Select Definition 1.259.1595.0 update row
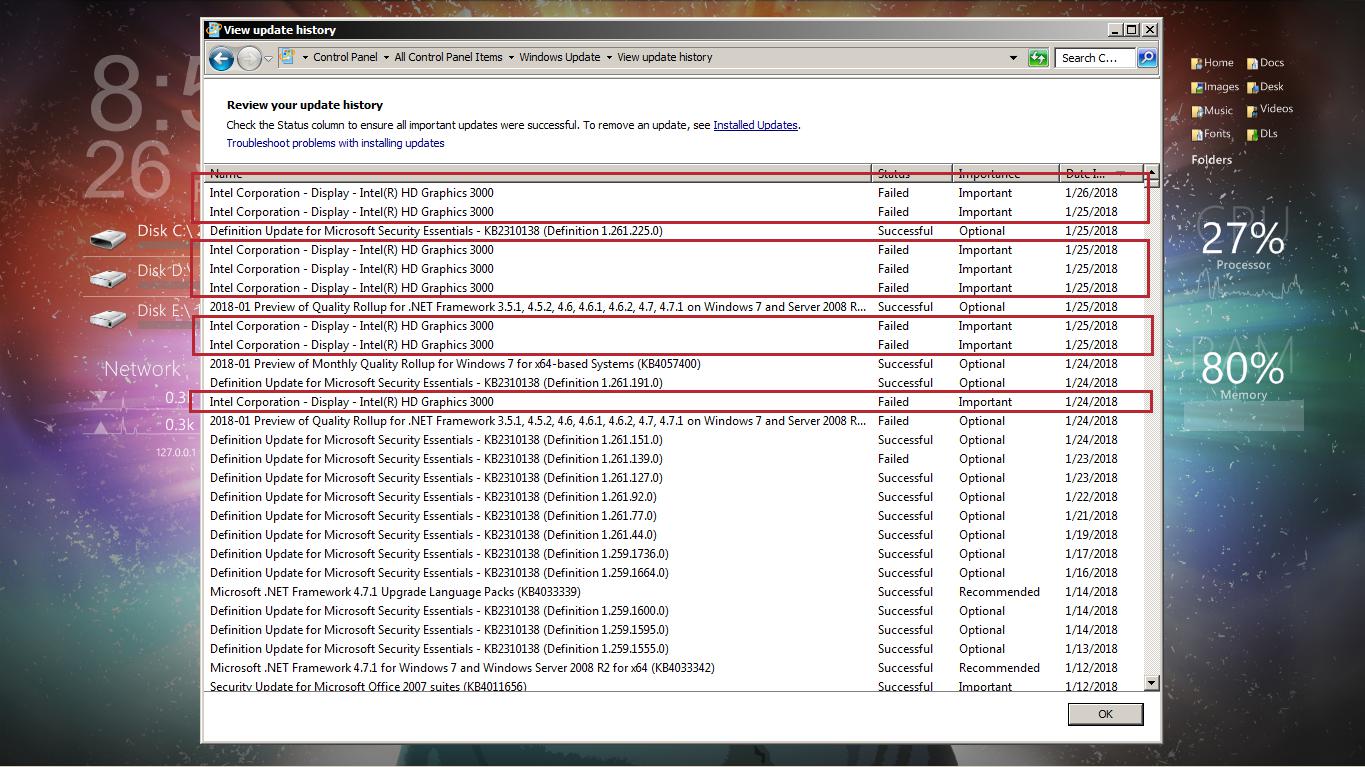1365x767 pixels. pos(674,630)
